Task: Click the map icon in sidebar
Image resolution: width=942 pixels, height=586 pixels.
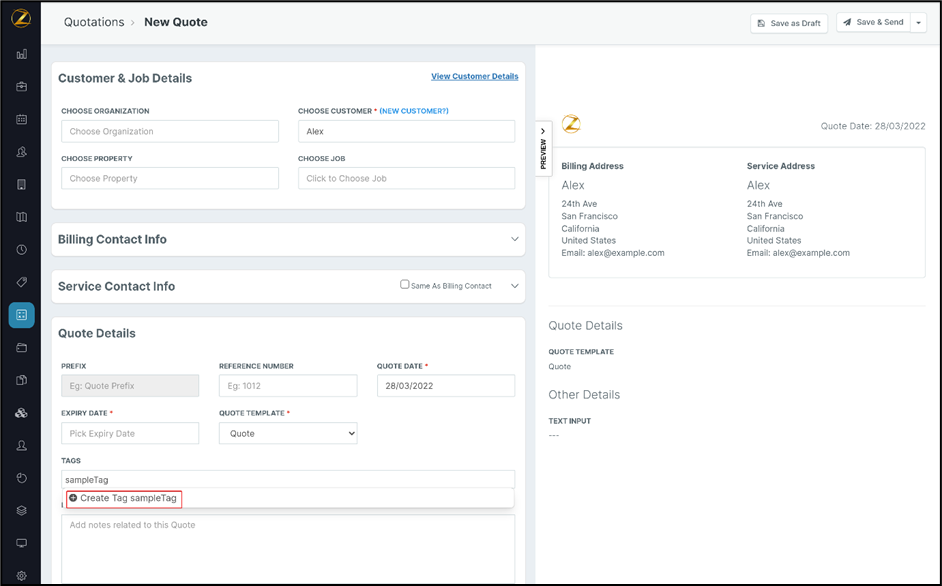Action: click(22, 217)
